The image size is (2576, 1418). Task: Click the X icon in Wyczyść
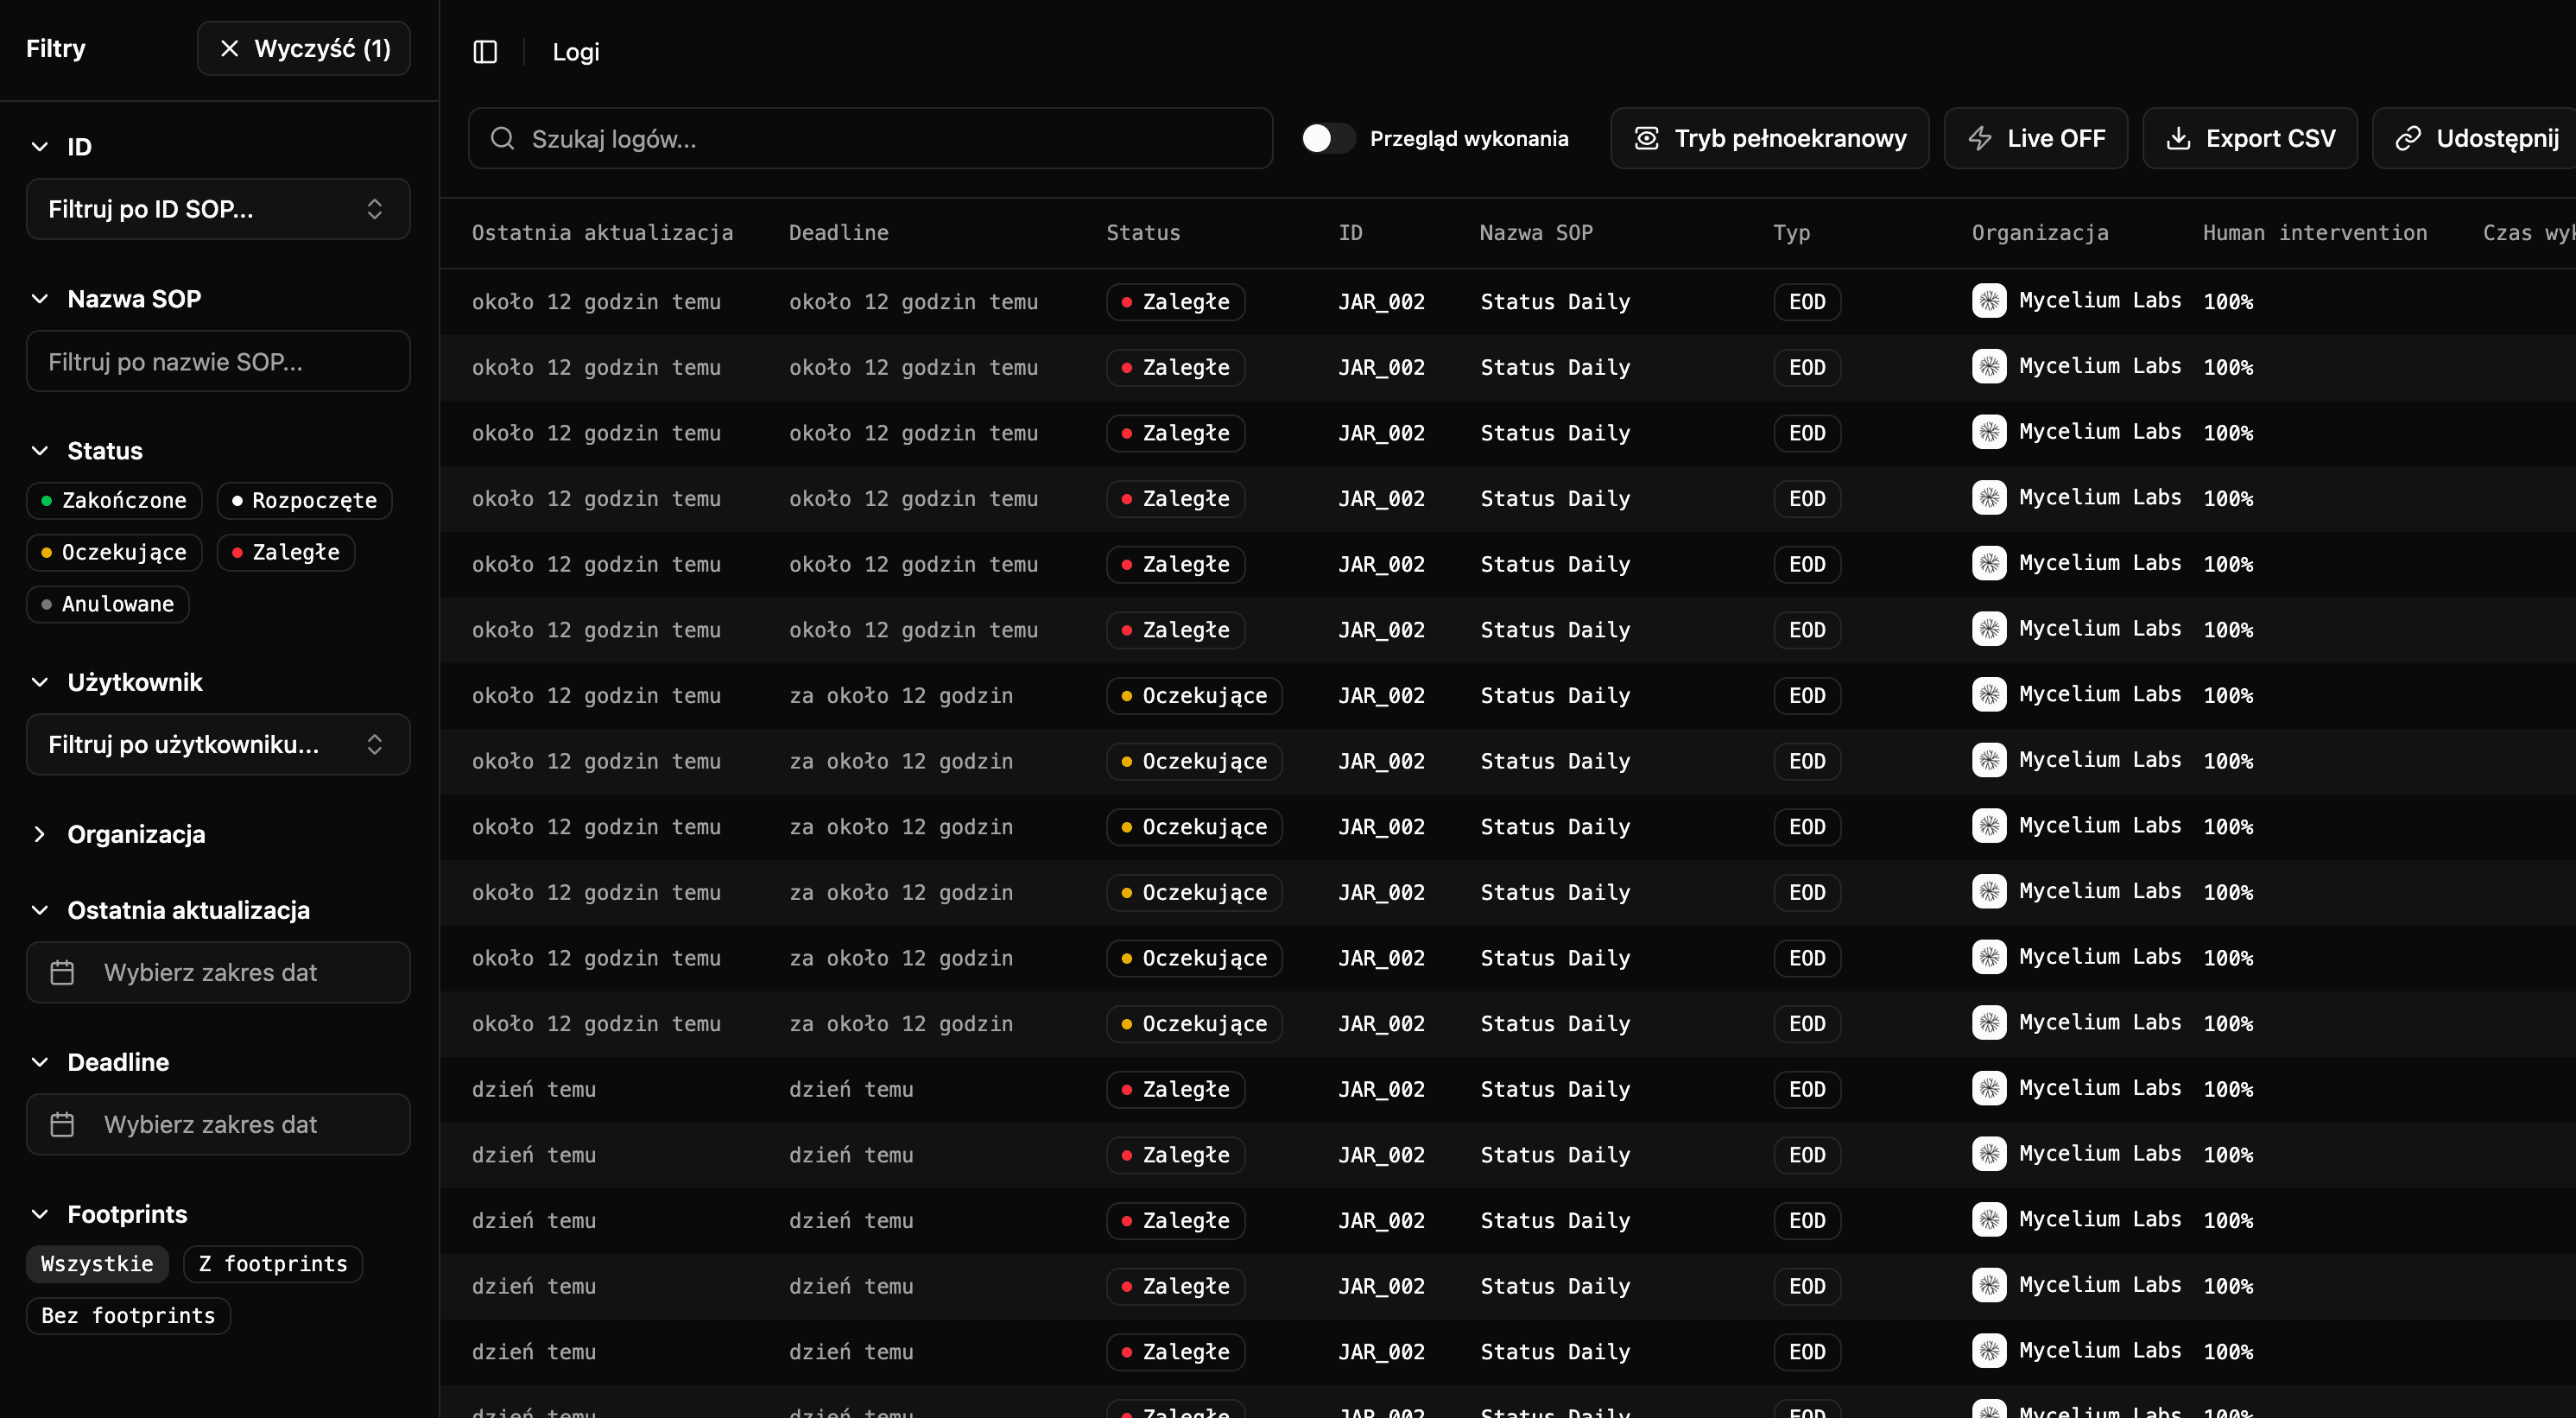tap(229, 48)
